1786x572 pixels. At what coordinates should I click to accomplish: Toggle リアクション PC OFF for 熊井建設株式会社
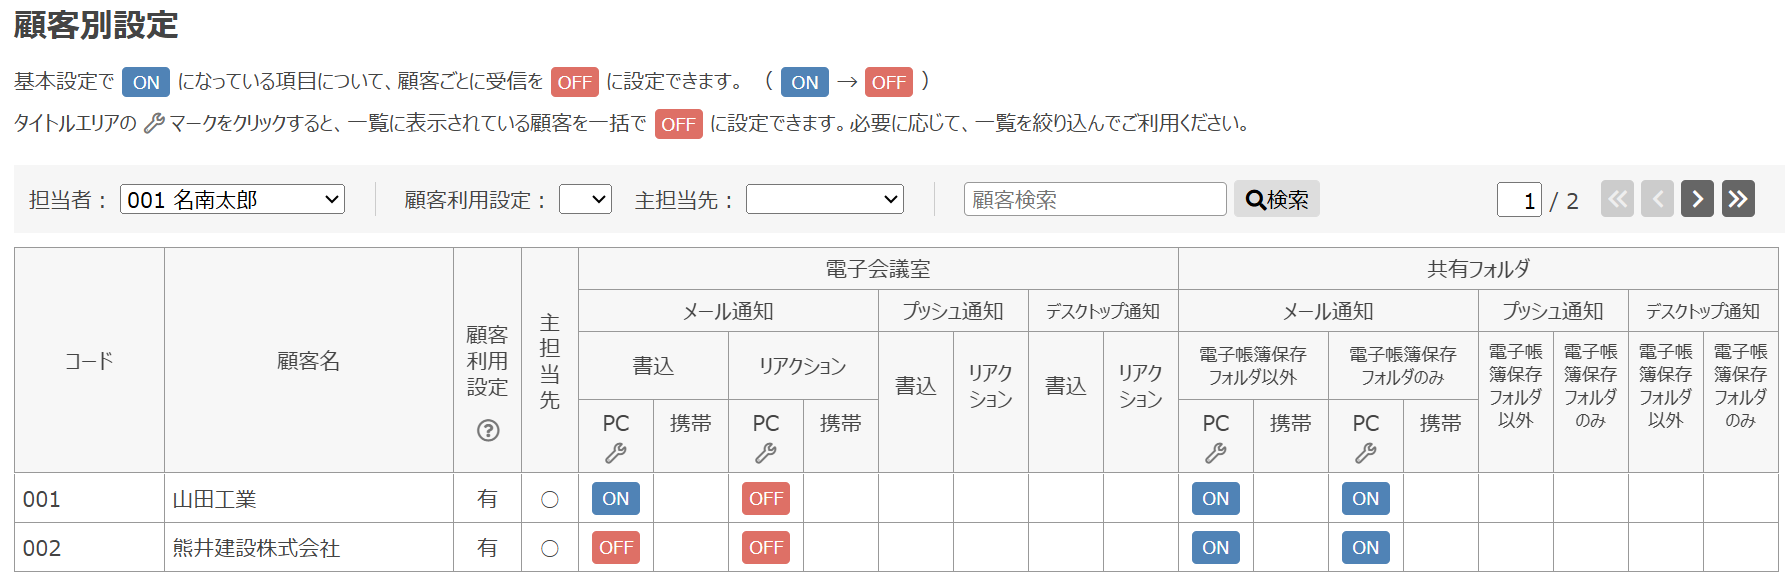(766, 547)
